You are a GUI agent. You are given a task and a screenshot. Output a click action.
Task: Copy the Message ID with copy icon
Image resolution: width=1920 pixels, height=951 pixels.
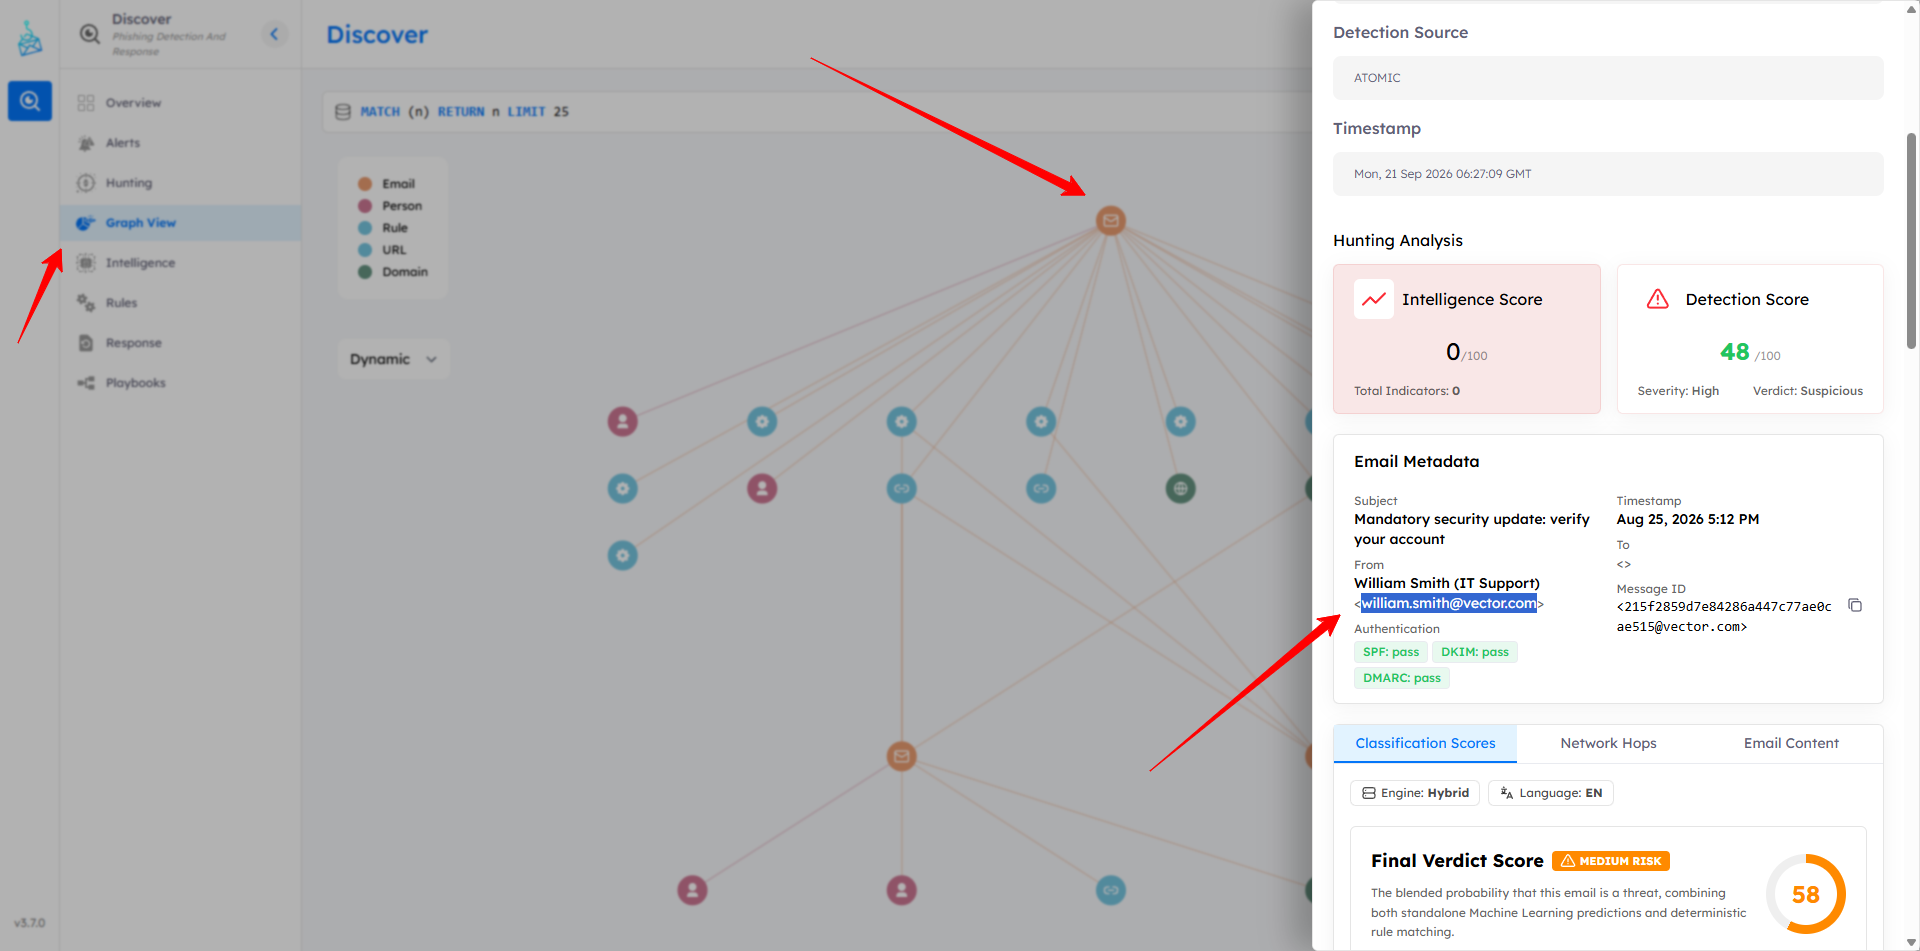point(1855,605)
